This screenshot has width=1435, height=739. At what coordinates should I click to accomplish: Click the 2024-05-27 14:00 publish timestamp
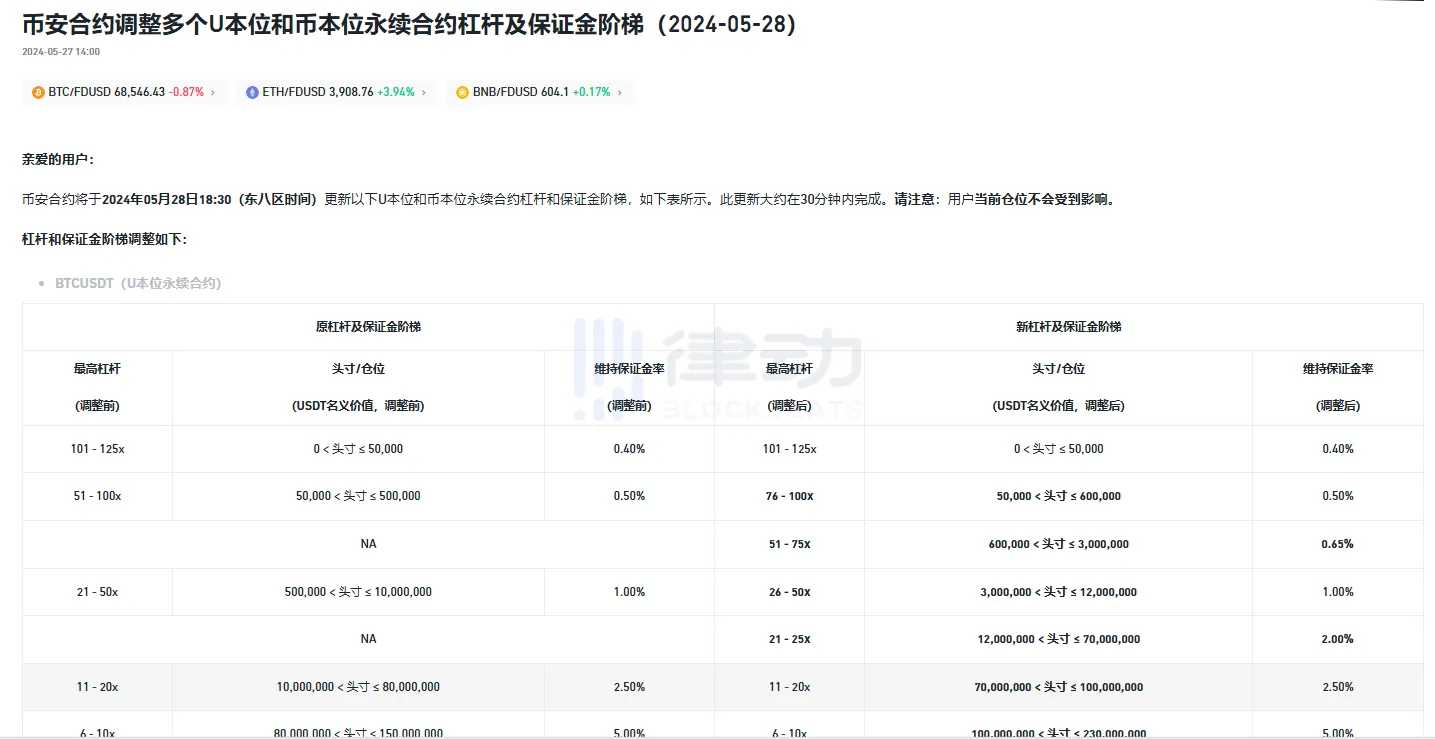[x=61, y=52]
